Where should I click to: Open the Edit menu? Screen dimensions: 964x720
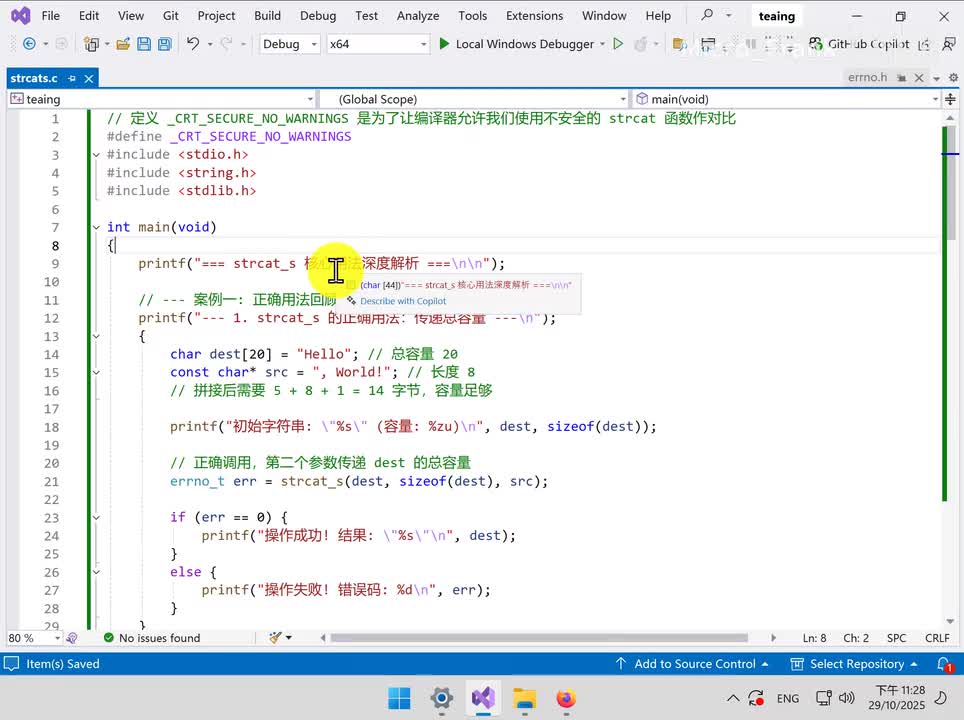click(x=89, y=15)
